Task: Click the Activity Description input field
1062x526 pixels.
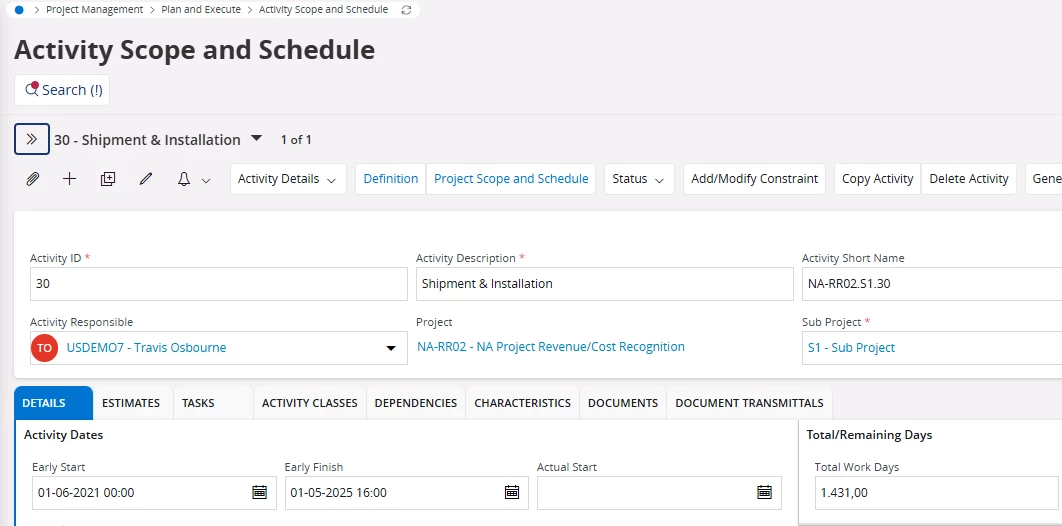Action: click(x=604, y=284)
